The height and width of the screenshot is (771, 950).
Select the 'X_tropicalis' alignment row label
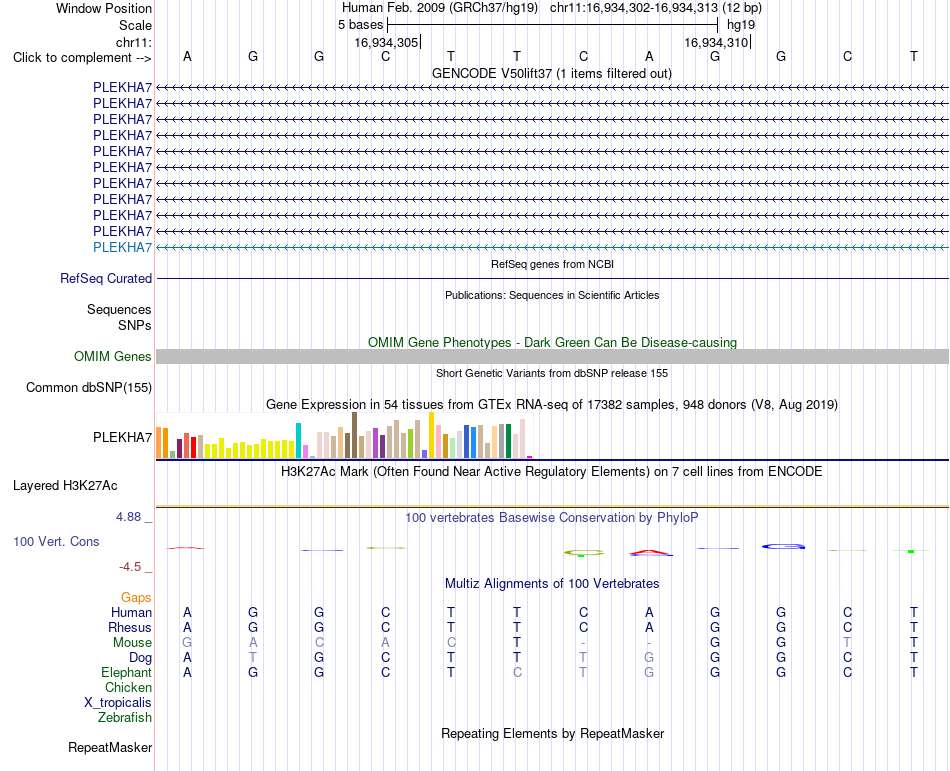click(118, 703)
